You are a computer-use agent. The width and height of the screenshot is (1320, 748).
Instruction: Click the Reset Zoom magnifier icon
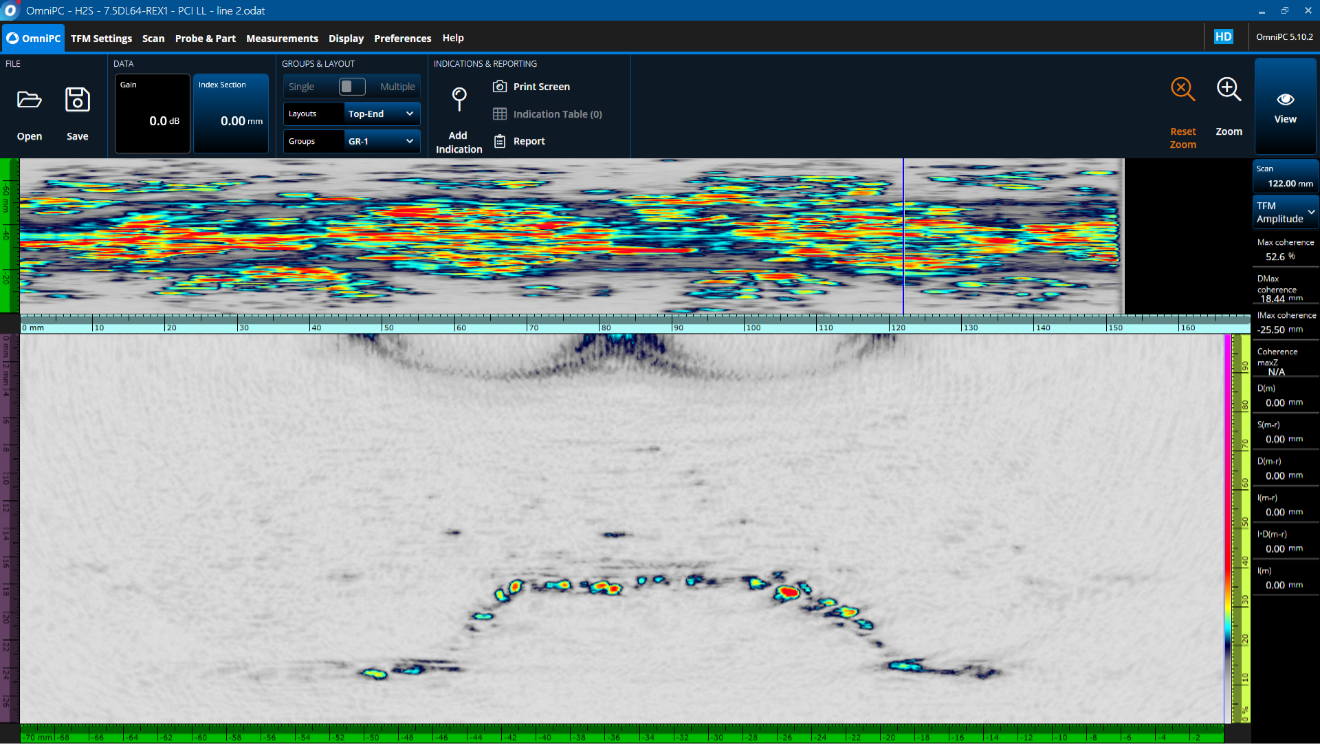(x=1183, y=89)
